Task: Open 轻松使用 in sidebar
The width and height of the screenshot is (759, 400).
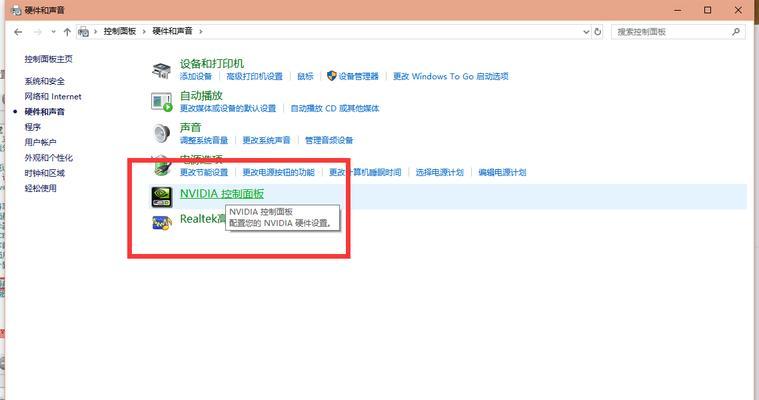Action: [40, 188]
